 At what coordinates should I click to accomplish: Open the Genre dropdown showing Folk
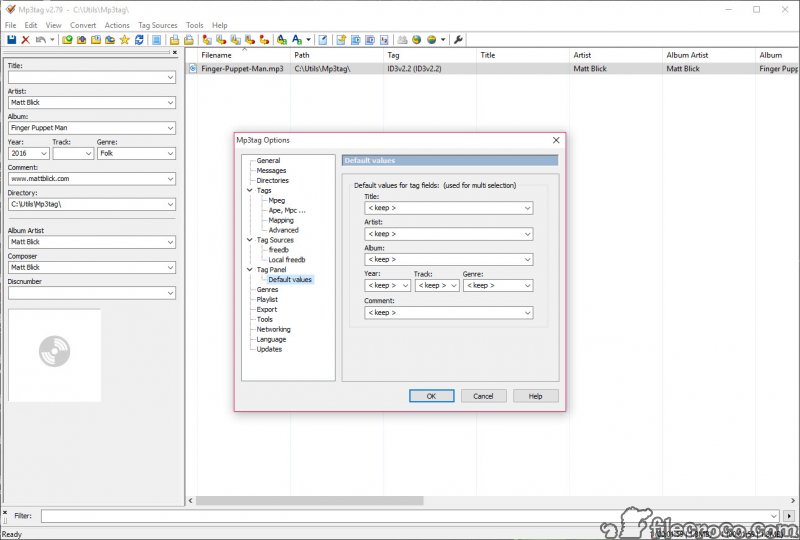[170, 153]
